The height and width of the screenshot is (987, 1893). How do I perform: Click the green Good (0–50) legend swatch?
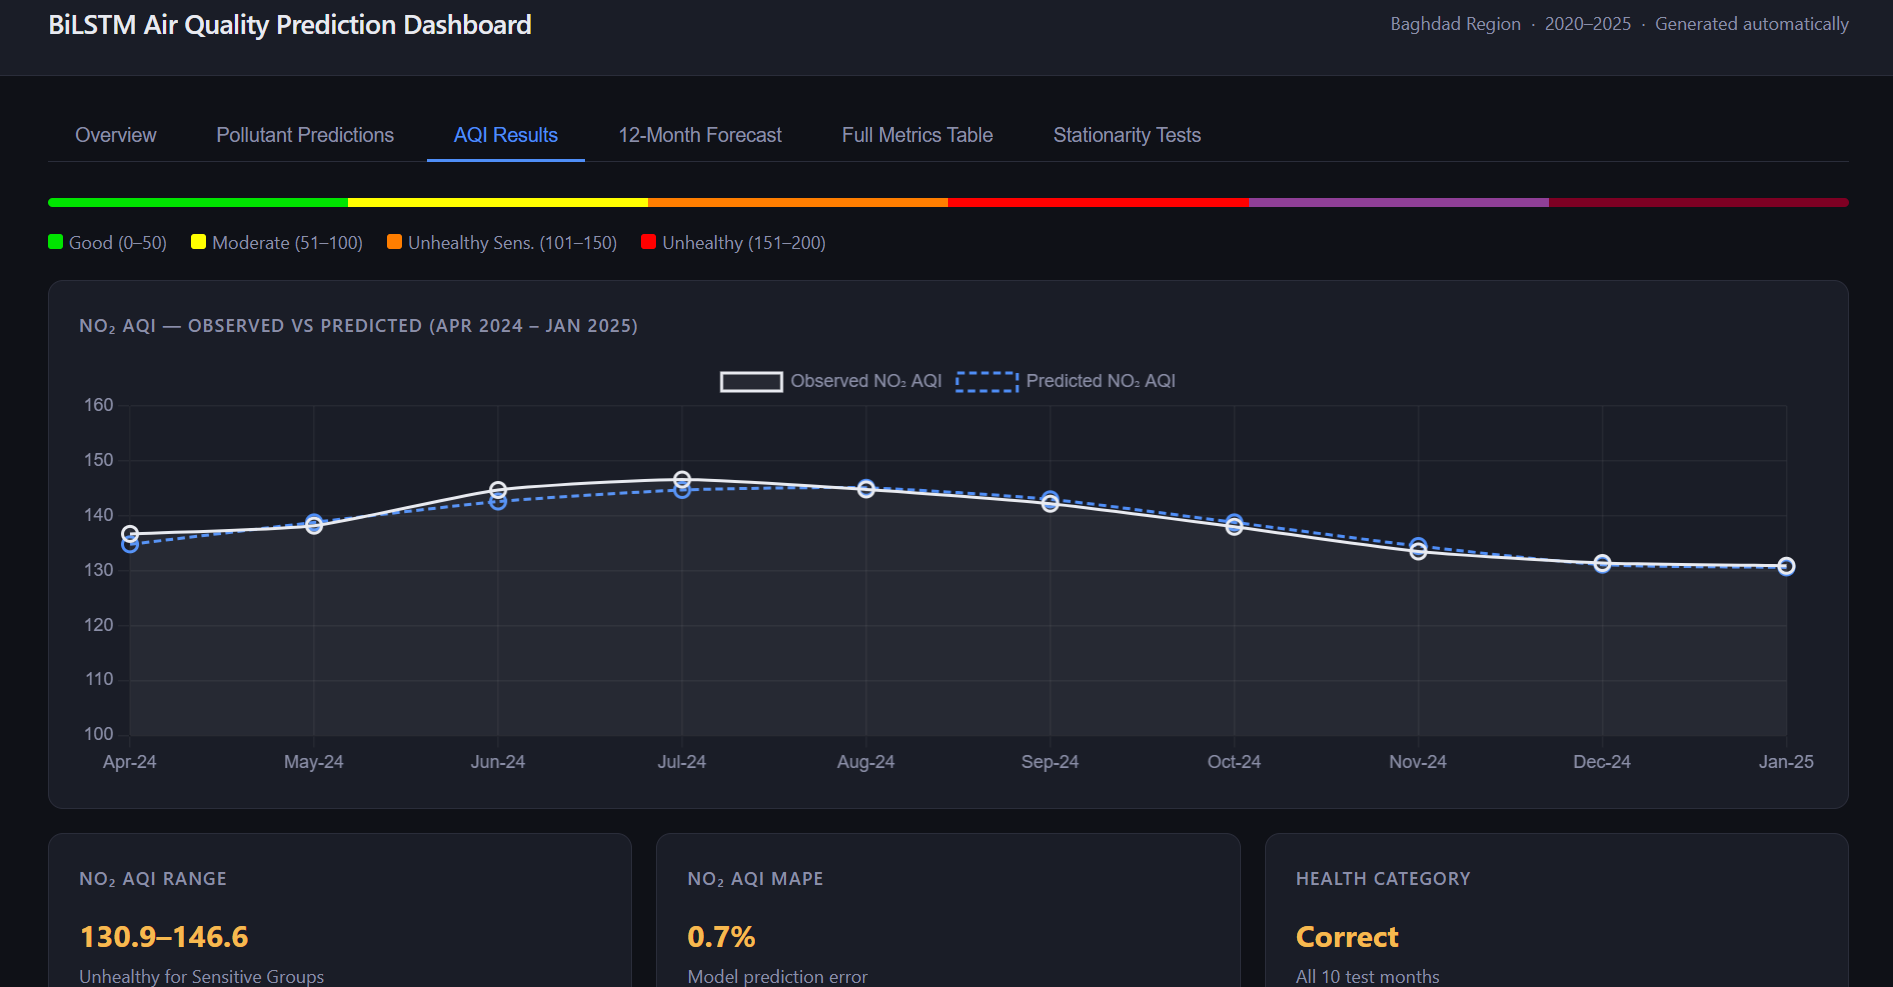pyautogui.click(x=56, y=242)
